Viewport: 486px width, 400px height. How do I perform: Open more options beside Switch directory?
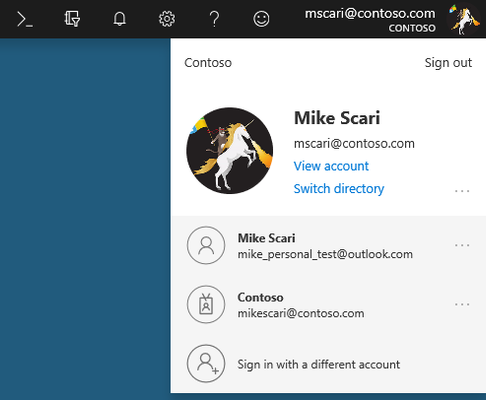point(462,191)
